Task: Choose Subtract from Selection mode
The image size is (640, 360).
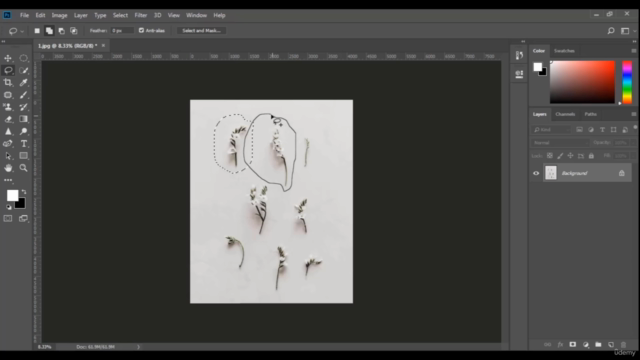Action: pos(62,31)
